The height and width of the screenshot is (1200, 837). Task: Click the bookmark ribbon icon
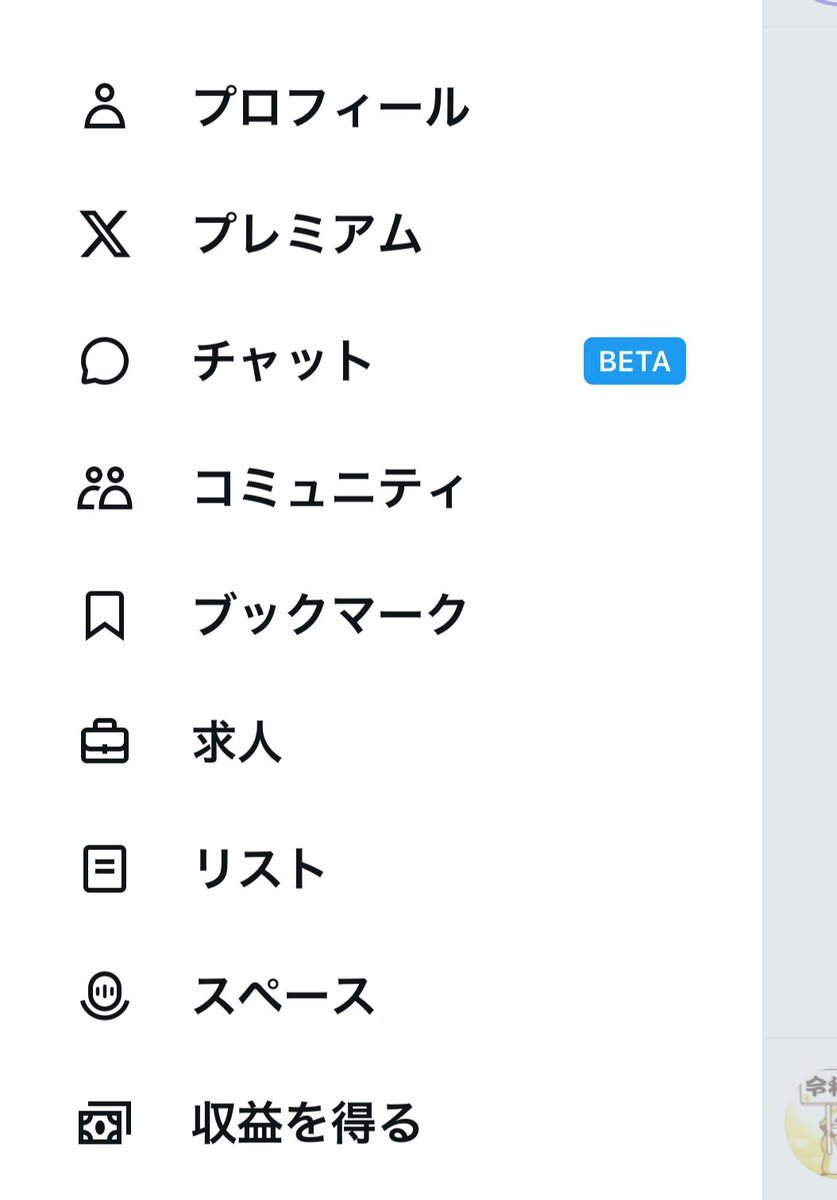104,615
